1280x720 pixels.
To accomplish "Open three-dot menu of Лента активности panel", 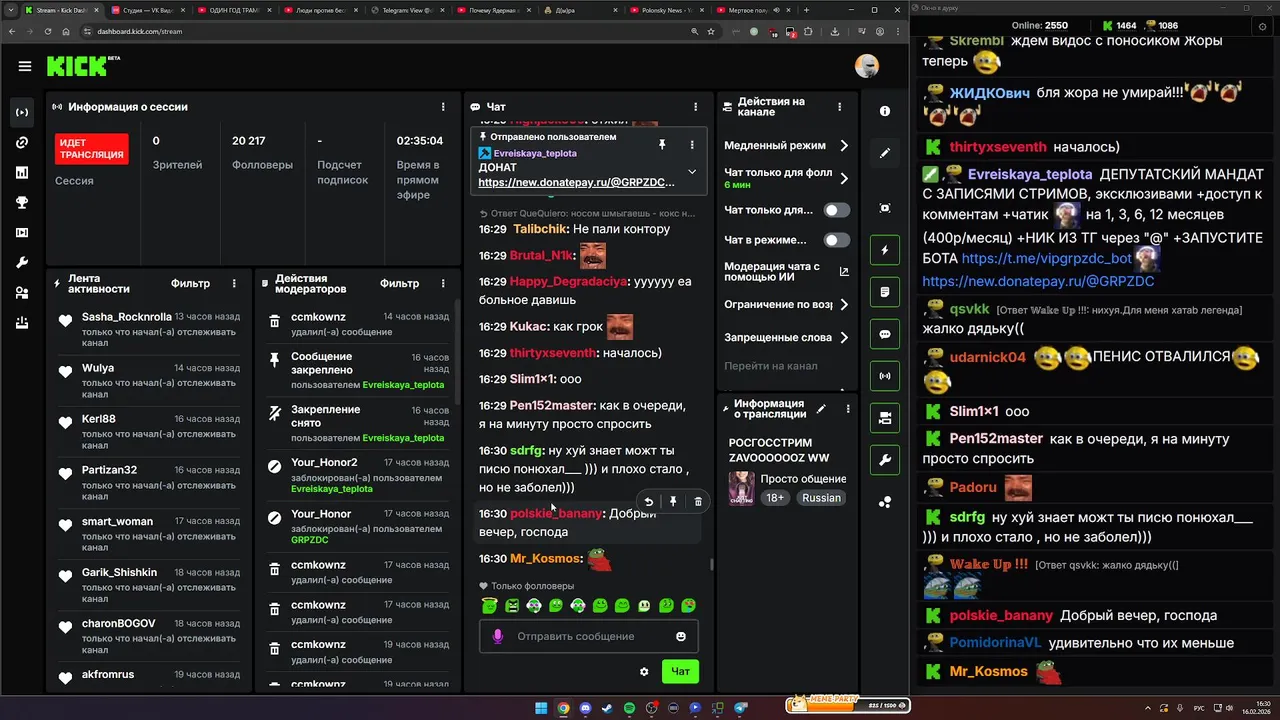I will tap(234, 283).
